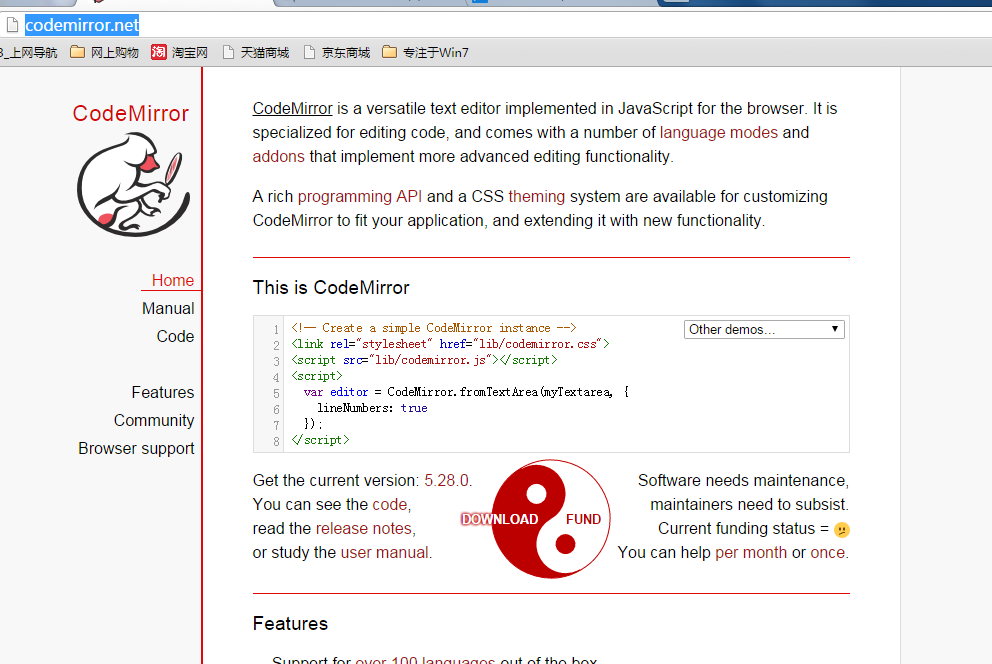Click the CodeMirror monkey logo

coord(133,184)
